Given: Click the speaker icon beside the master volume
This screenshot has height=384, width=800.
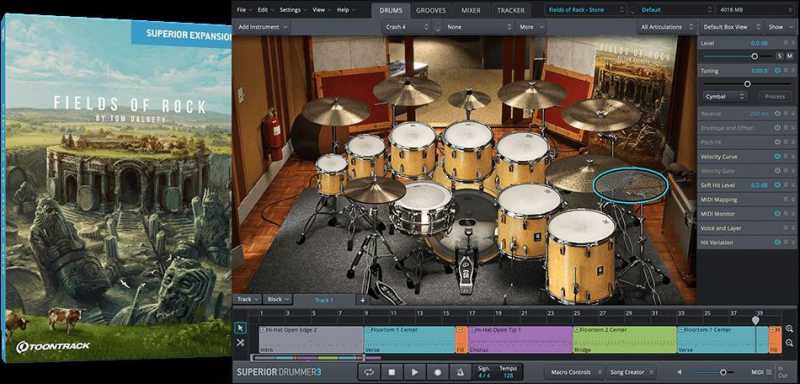Looking at the screenshot, I should click(680, 372).
